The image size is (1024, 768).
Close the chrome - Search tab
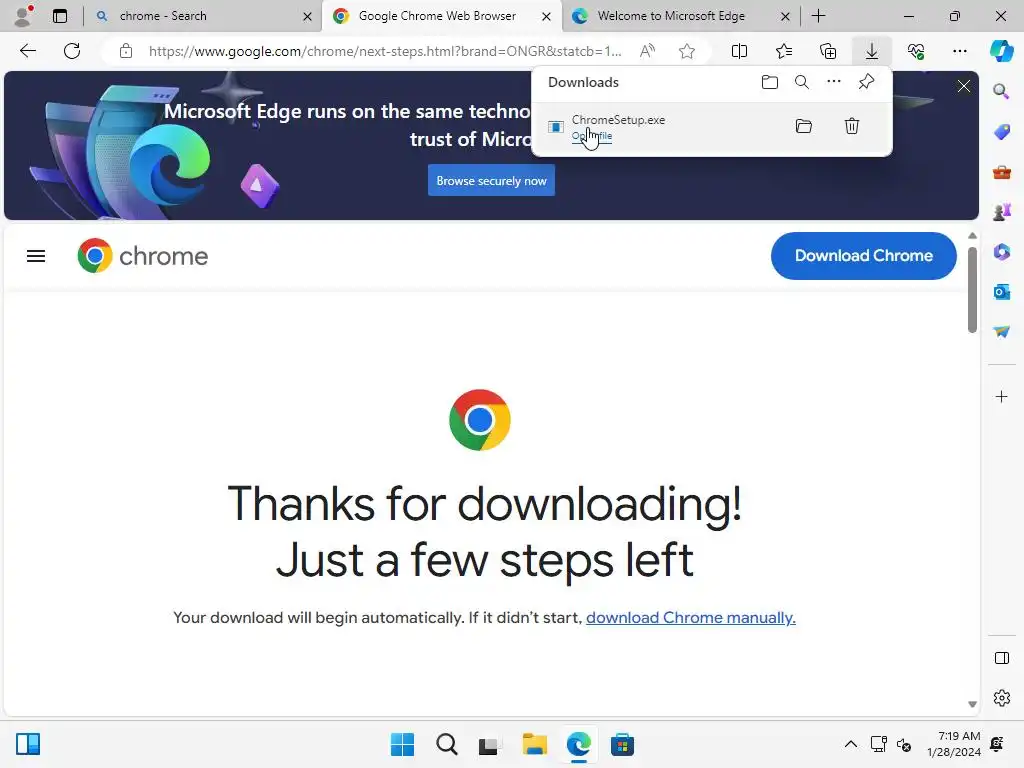tap(308, 16)
